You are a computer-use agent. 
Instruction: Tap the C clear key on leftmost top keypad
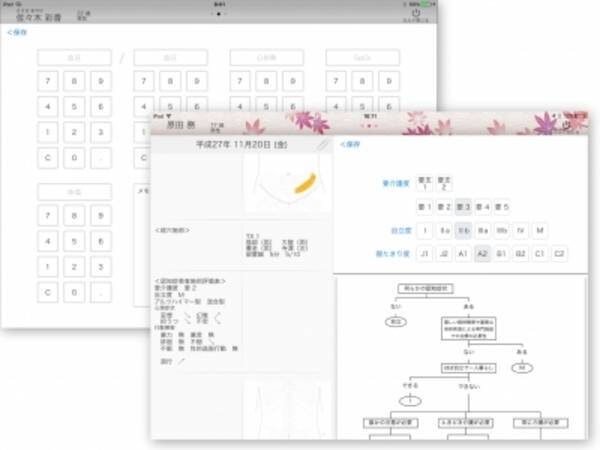point(48,158)
